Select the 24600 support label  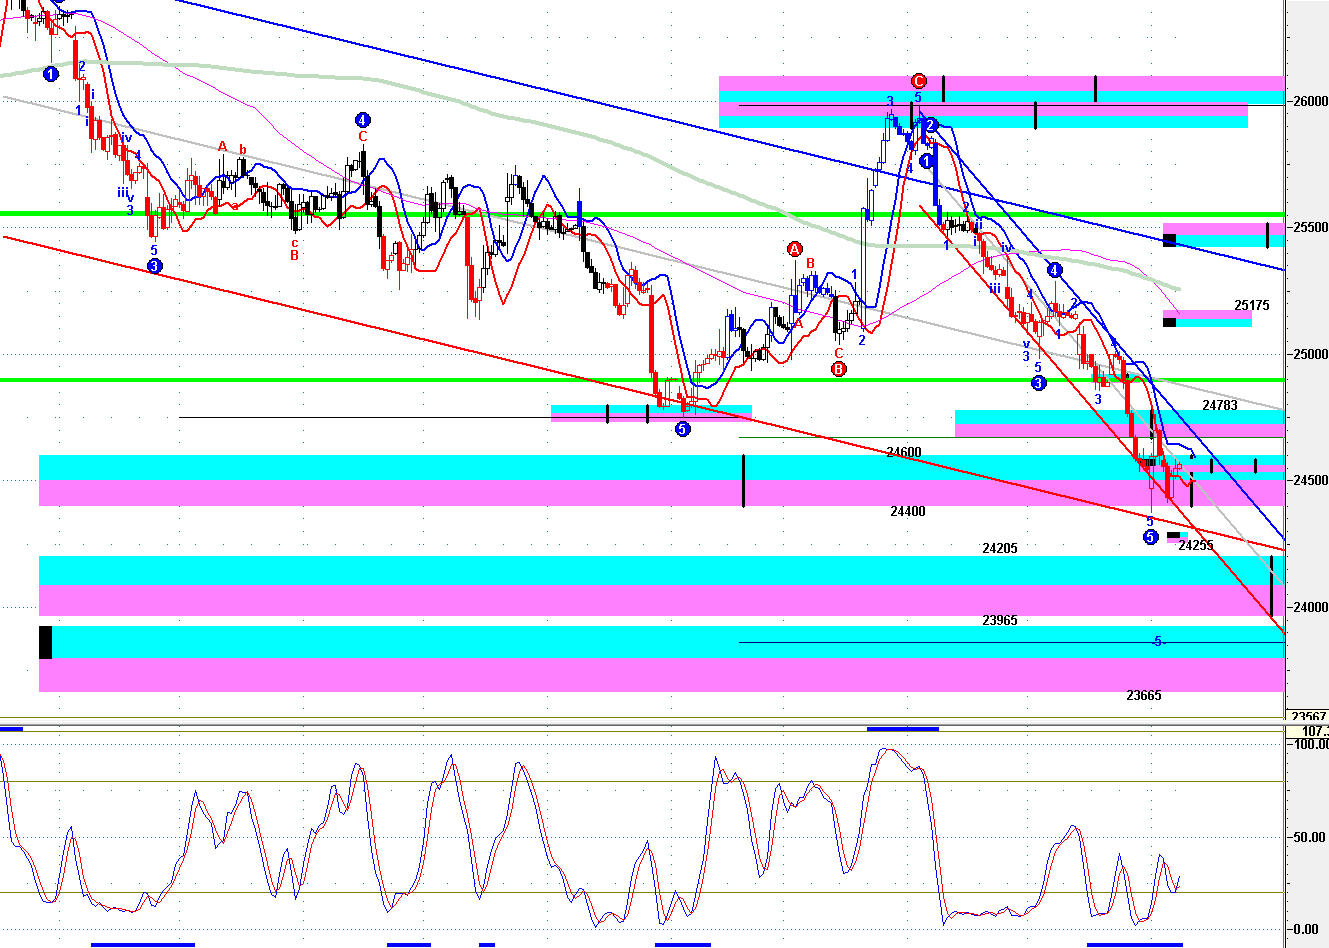tap(904, 452)
